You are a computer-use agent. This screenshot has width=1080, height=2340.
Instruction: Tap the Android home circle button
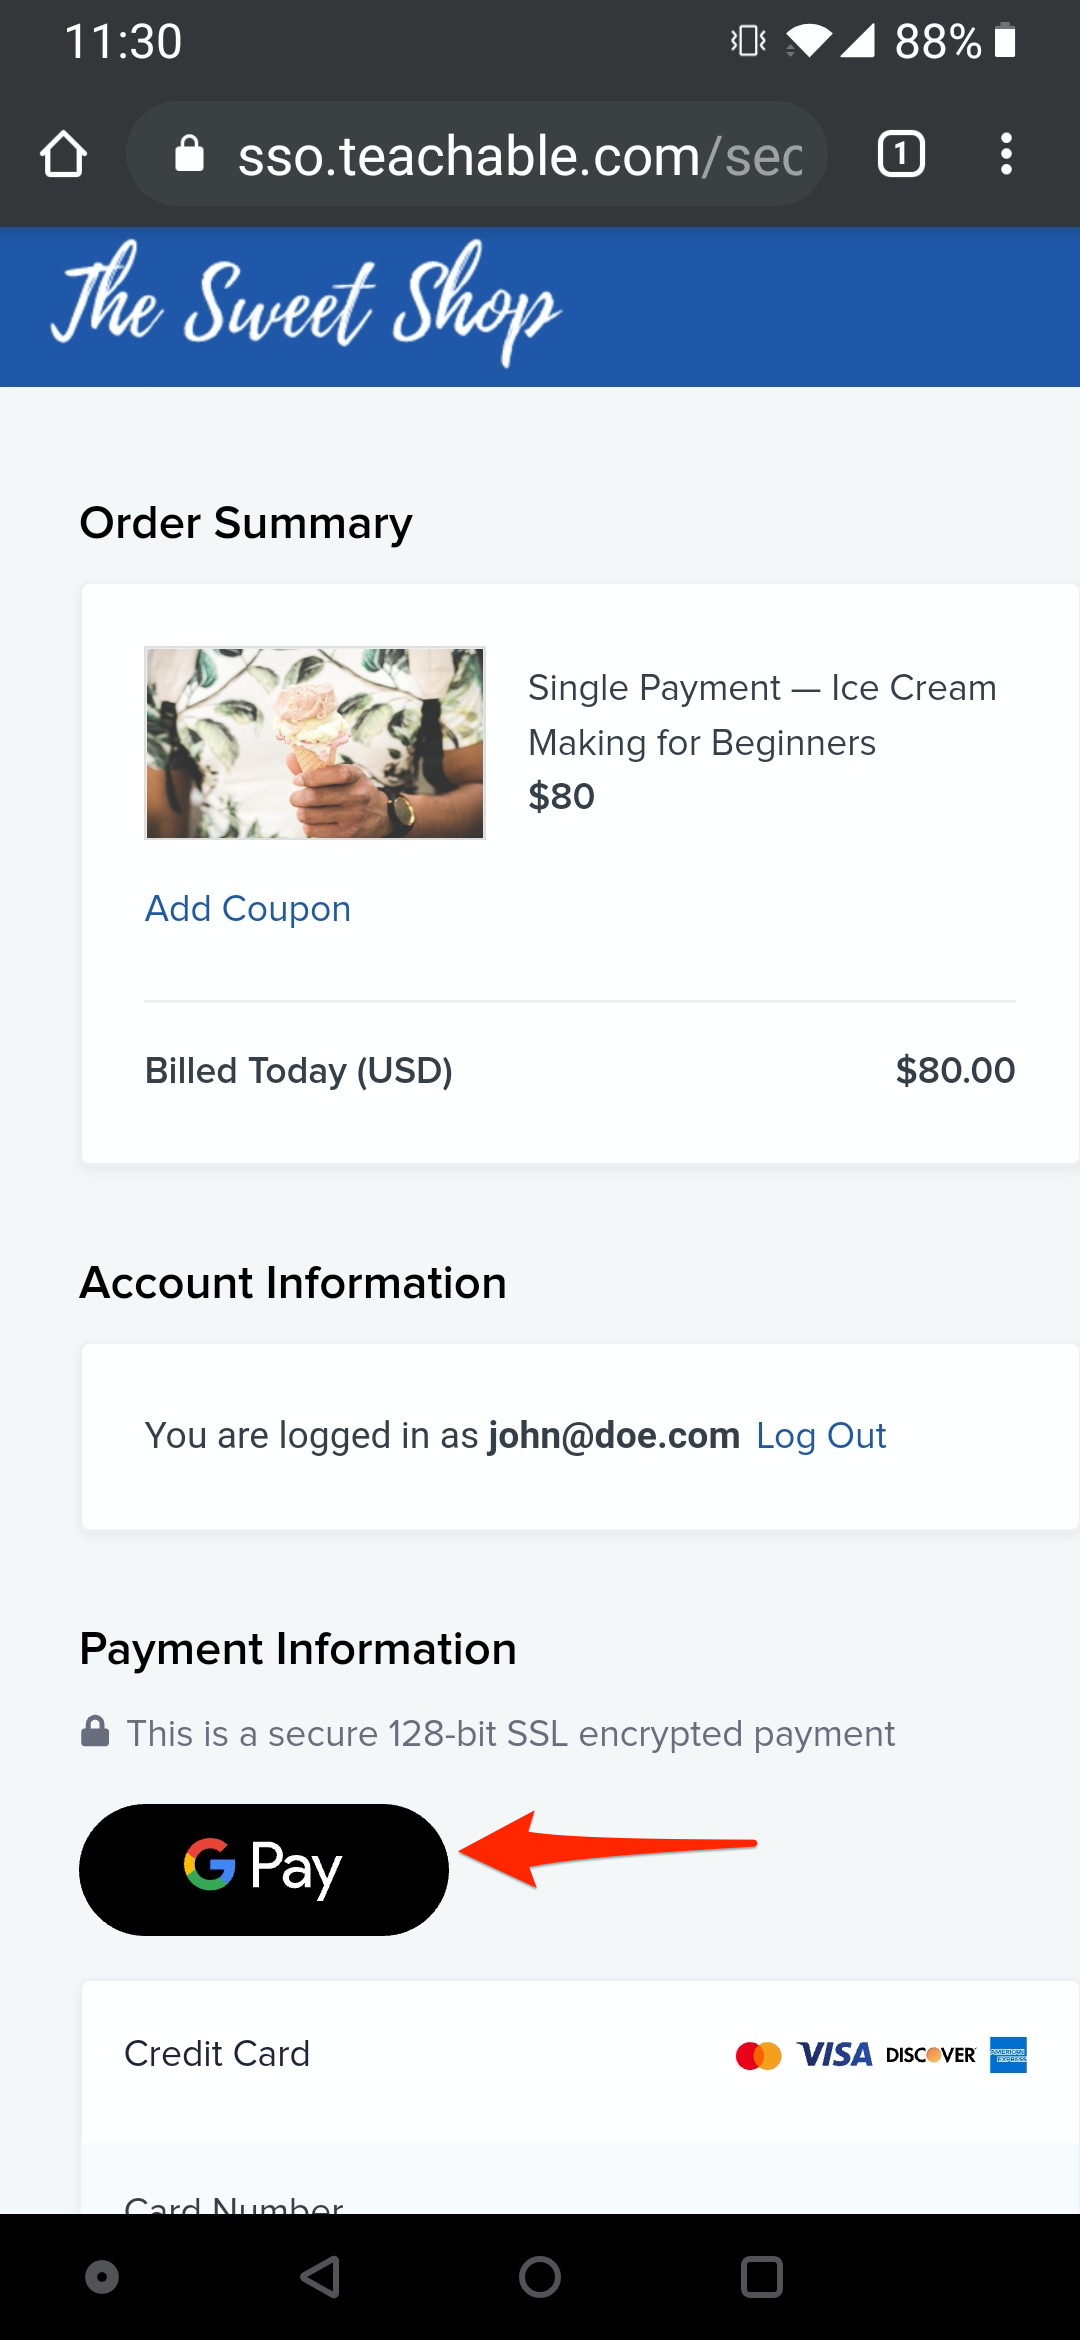click(540, 2277)
